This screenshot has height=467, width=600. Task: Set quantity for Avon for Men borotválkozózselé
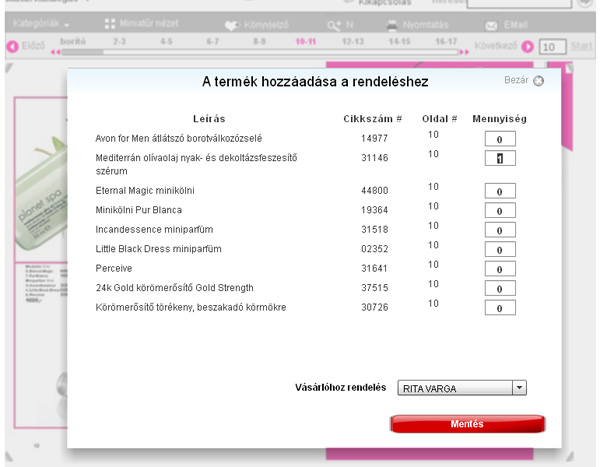500,139
